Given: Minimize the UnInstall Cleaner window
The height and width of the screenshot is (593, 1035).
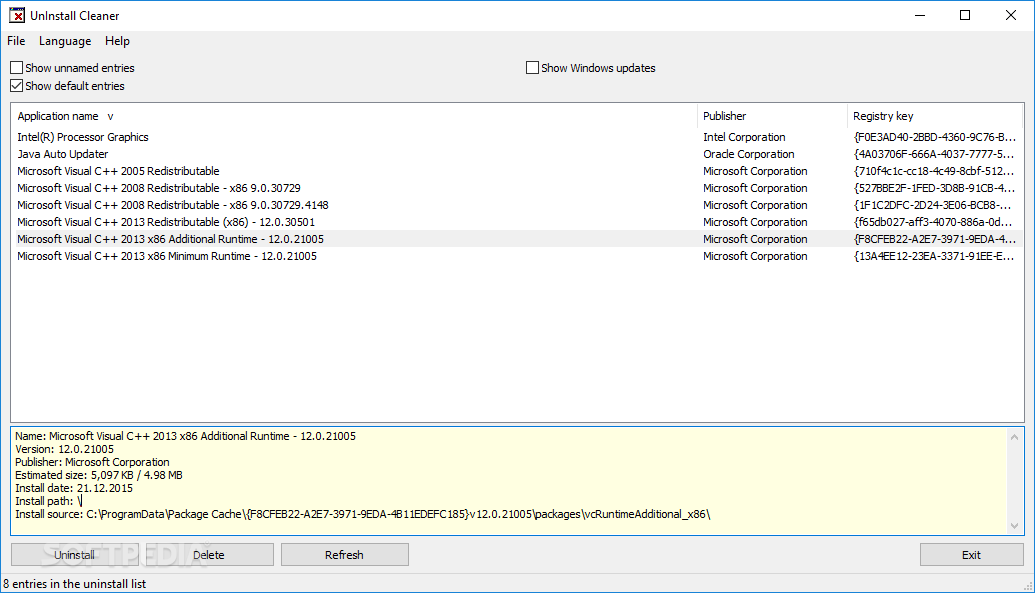Looking at the screenshot, I should coord(921,15).
